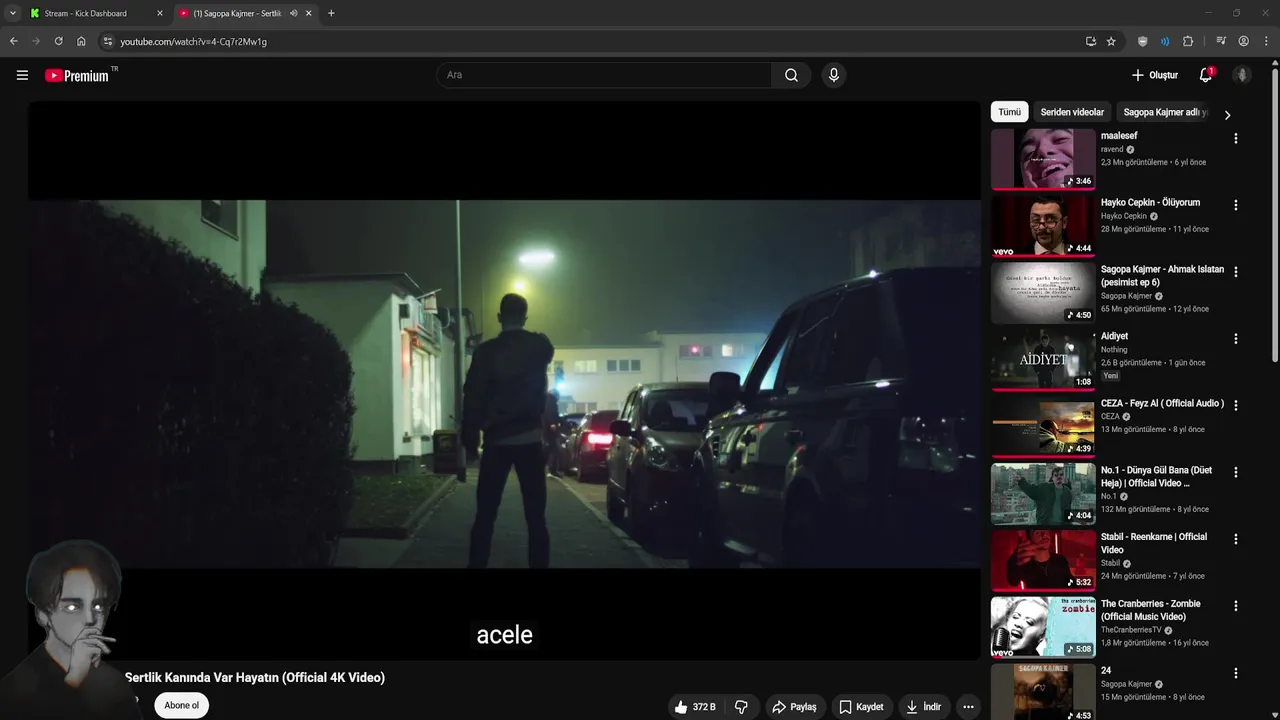Viewport: 1280px width, 720px height.
Task: Open options for Dünya Gül Bana
Action: (1236, 473)
